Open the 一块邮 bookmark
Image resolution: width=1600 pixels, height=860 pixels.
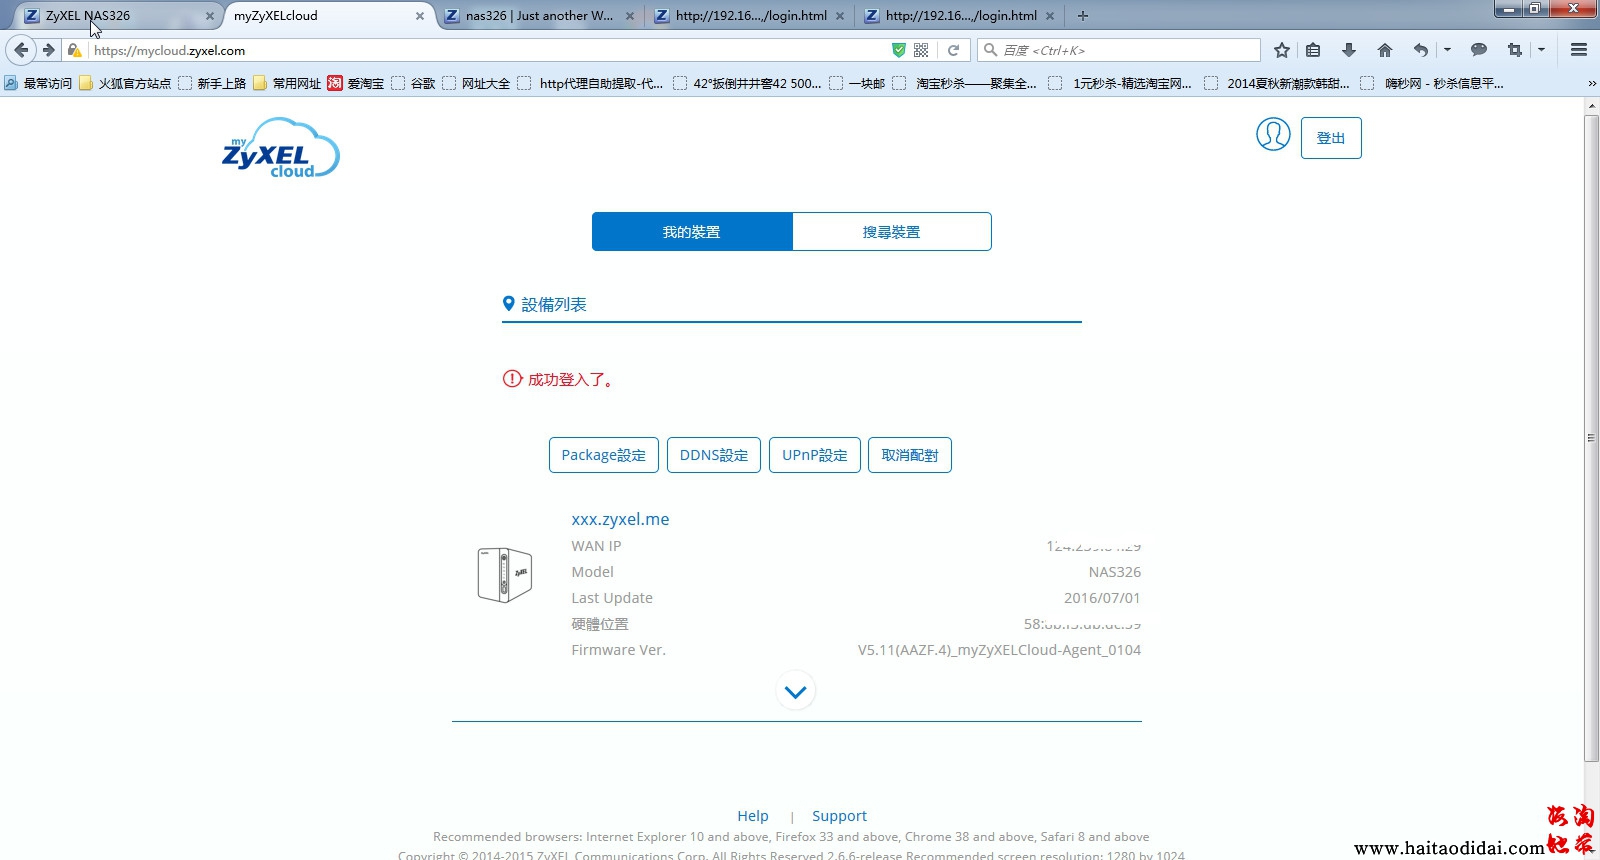857,83
